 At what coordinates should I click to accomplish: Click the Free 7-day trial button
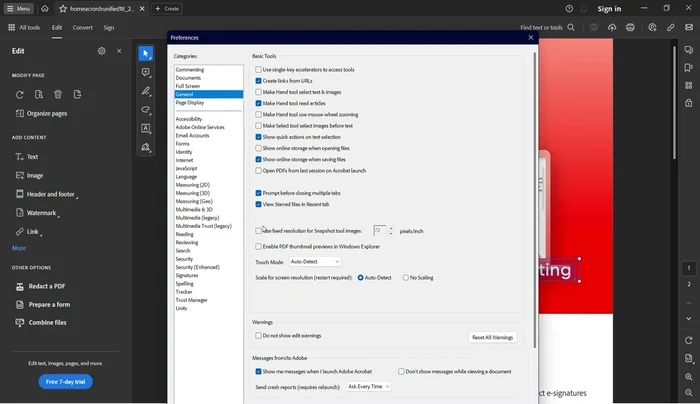66,382
